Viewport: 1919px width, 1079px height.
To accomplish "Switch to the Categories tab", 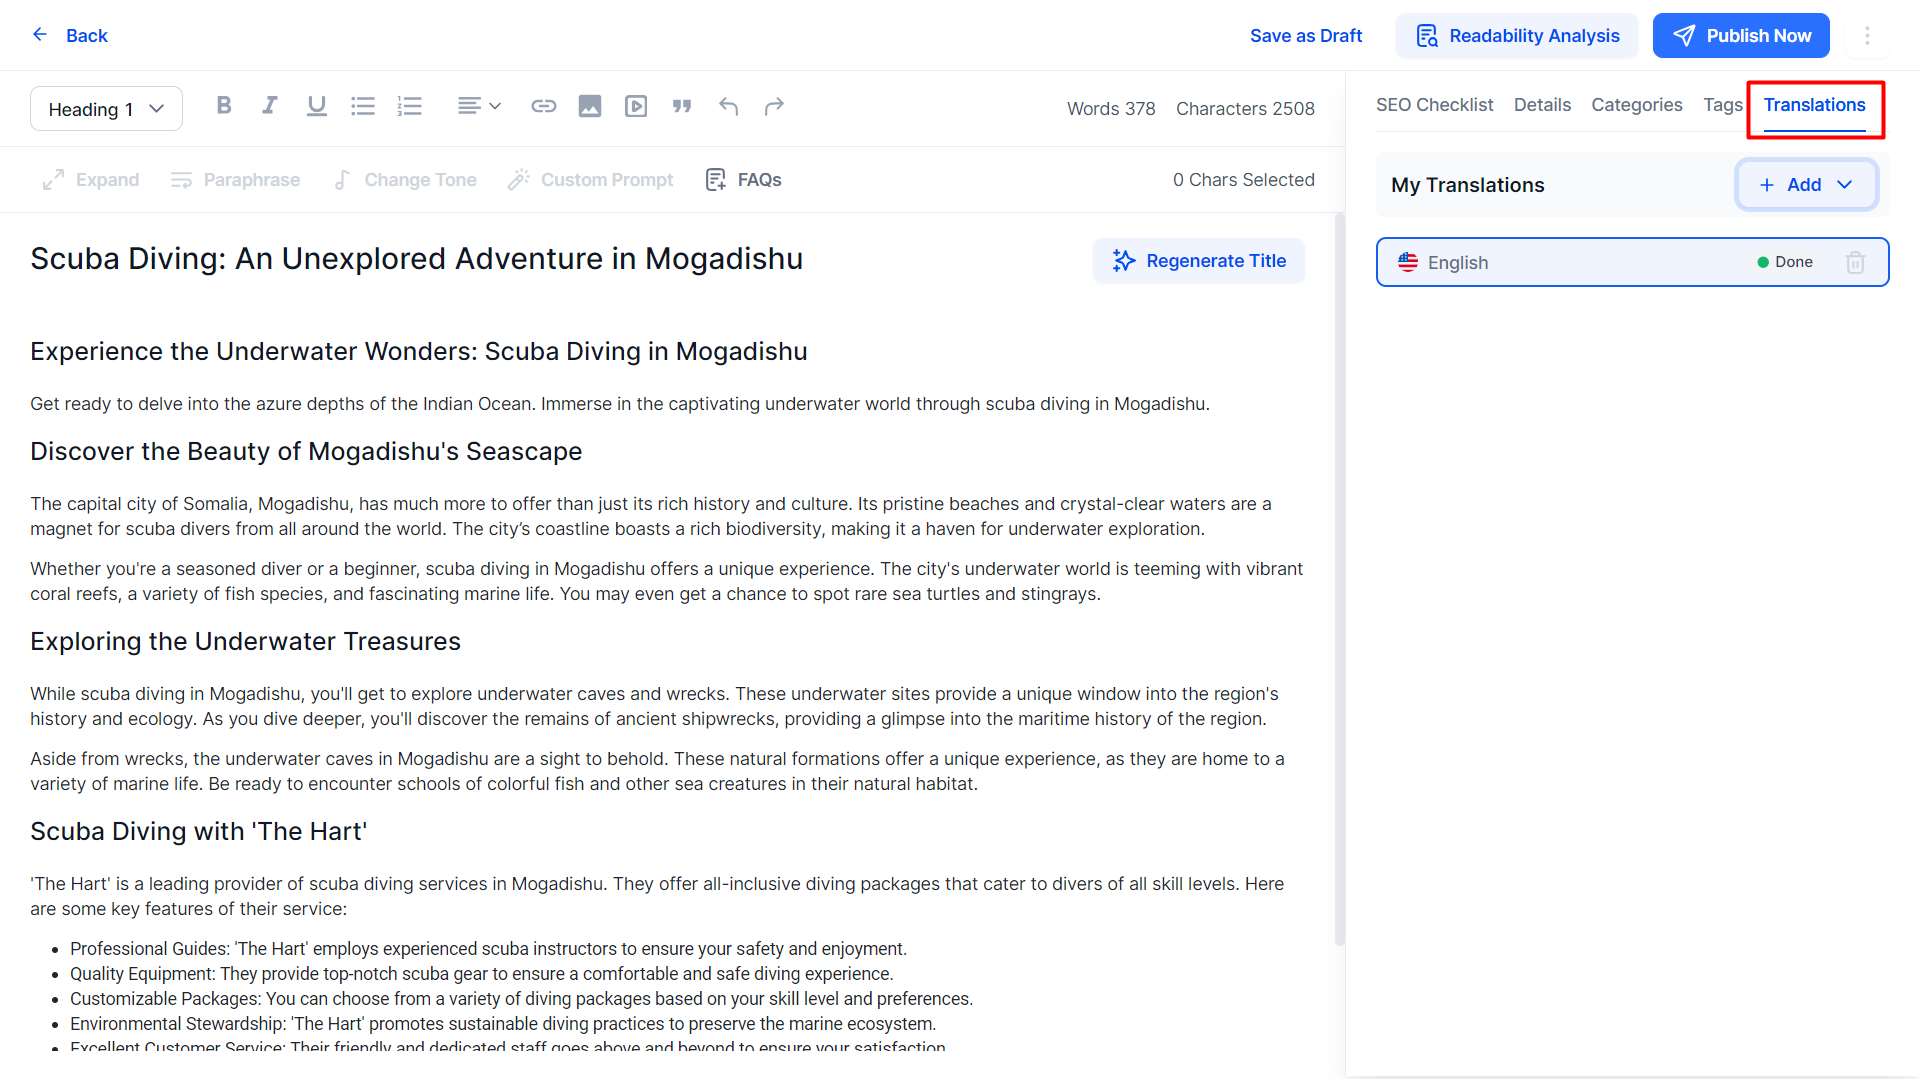I will click(x=1637, y=105).
